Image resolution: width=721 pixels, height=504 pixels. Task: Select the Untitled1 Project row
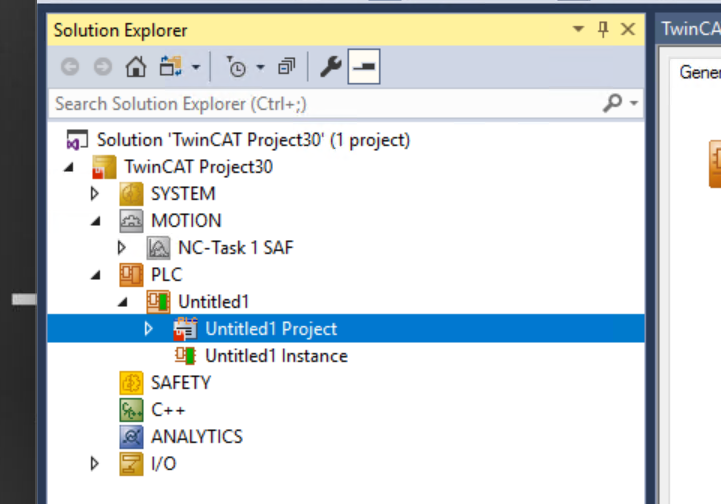tap(346, 328)
